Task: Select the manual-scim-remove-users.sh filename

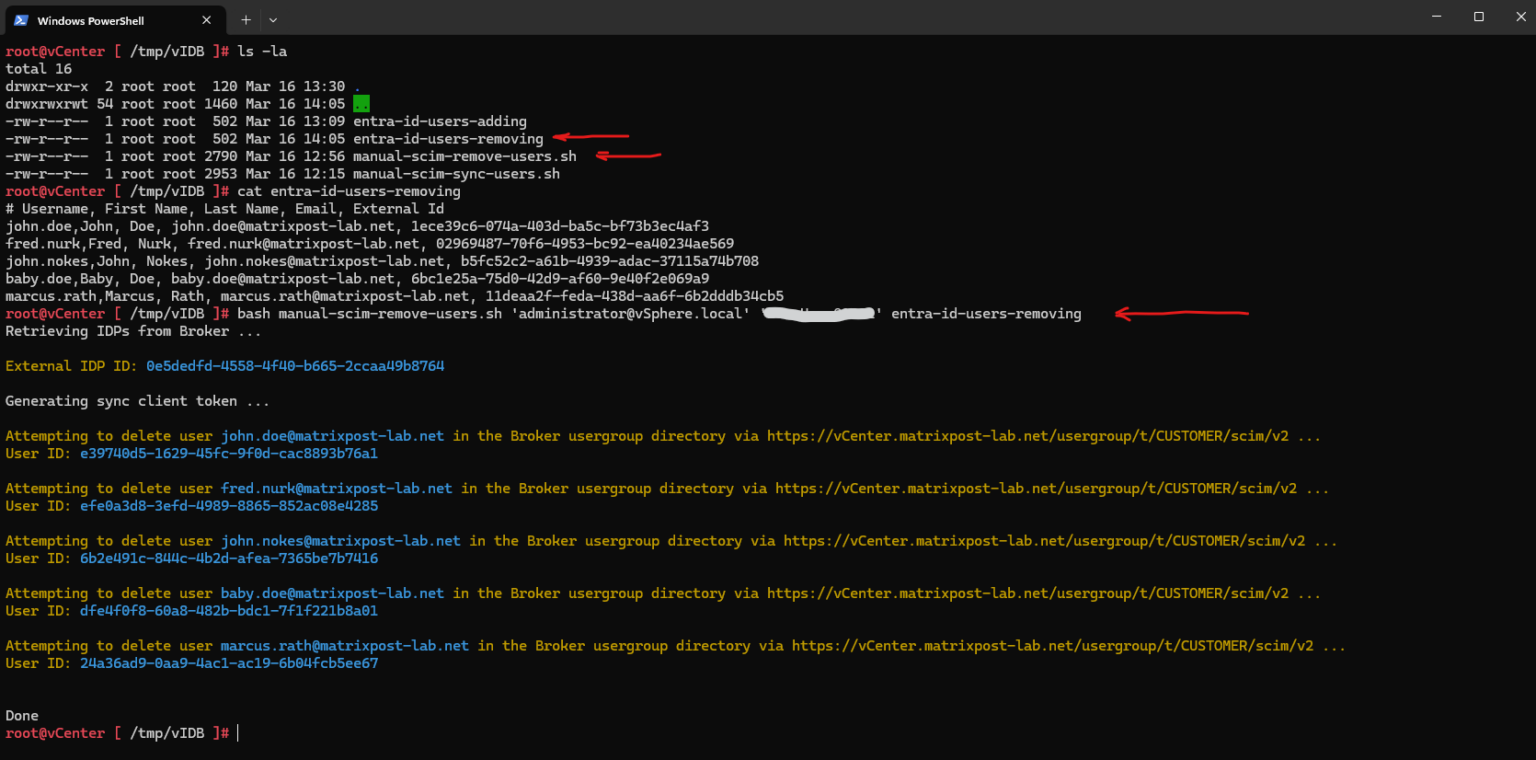Action: point(463,156)
